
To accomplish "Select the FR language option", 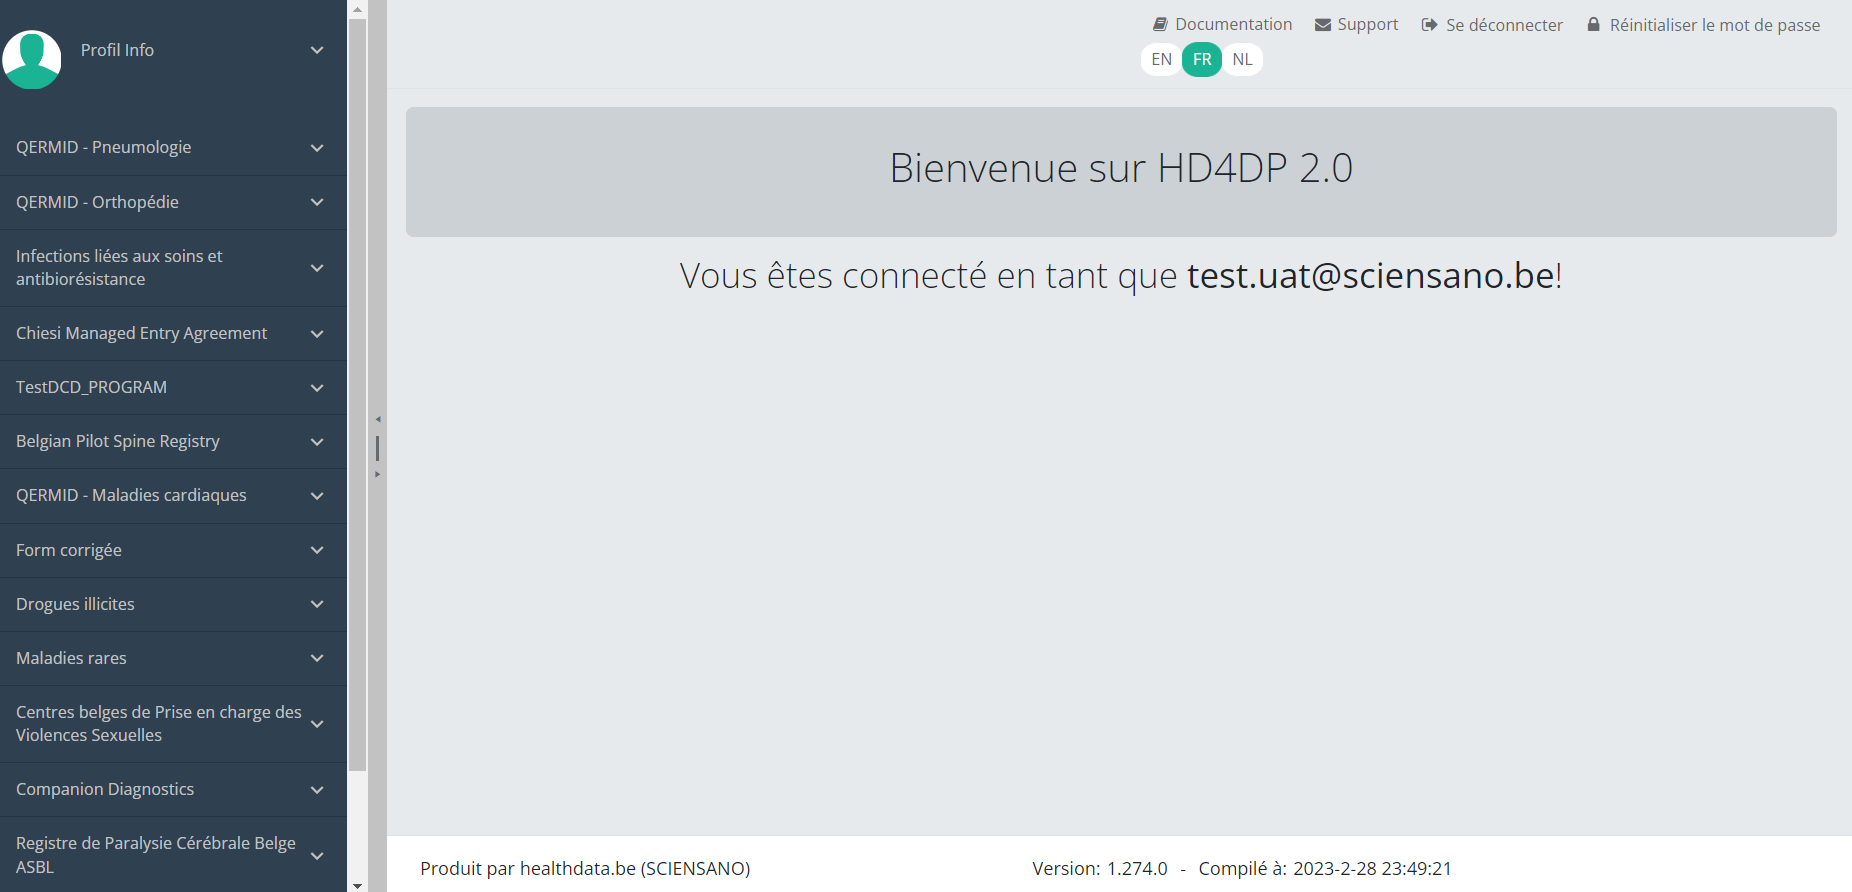I will 1202,60.
